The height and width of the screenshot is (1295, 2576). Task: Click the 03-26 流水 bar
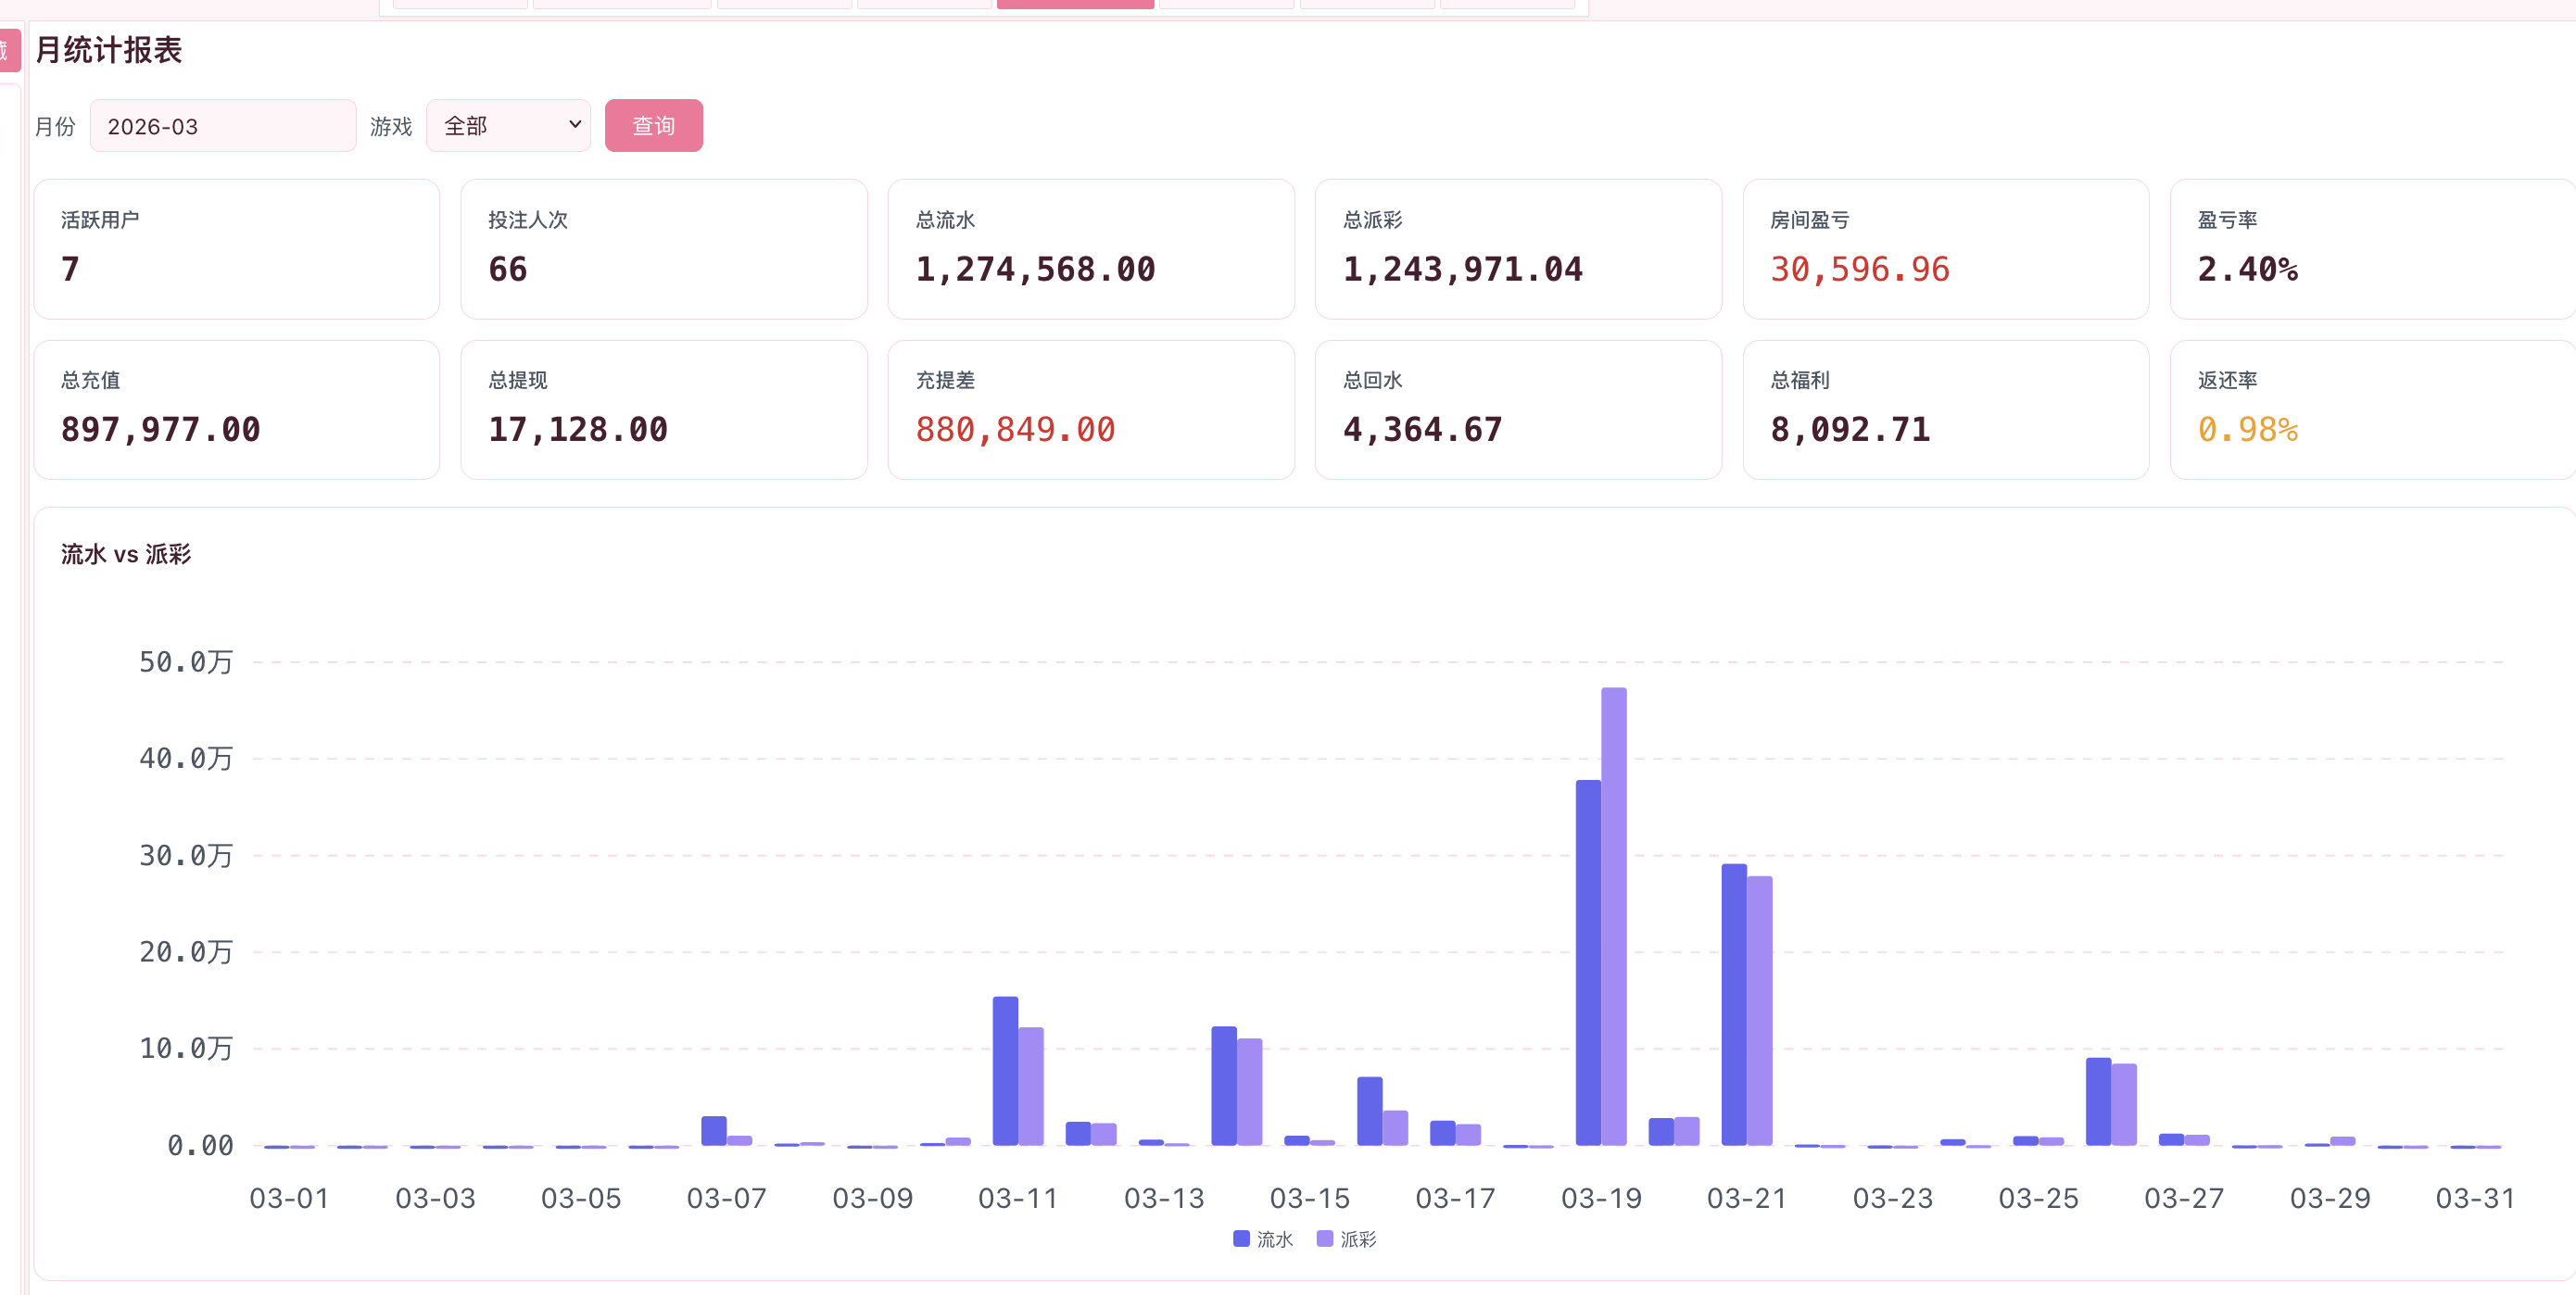(x=2098, y=1101)
